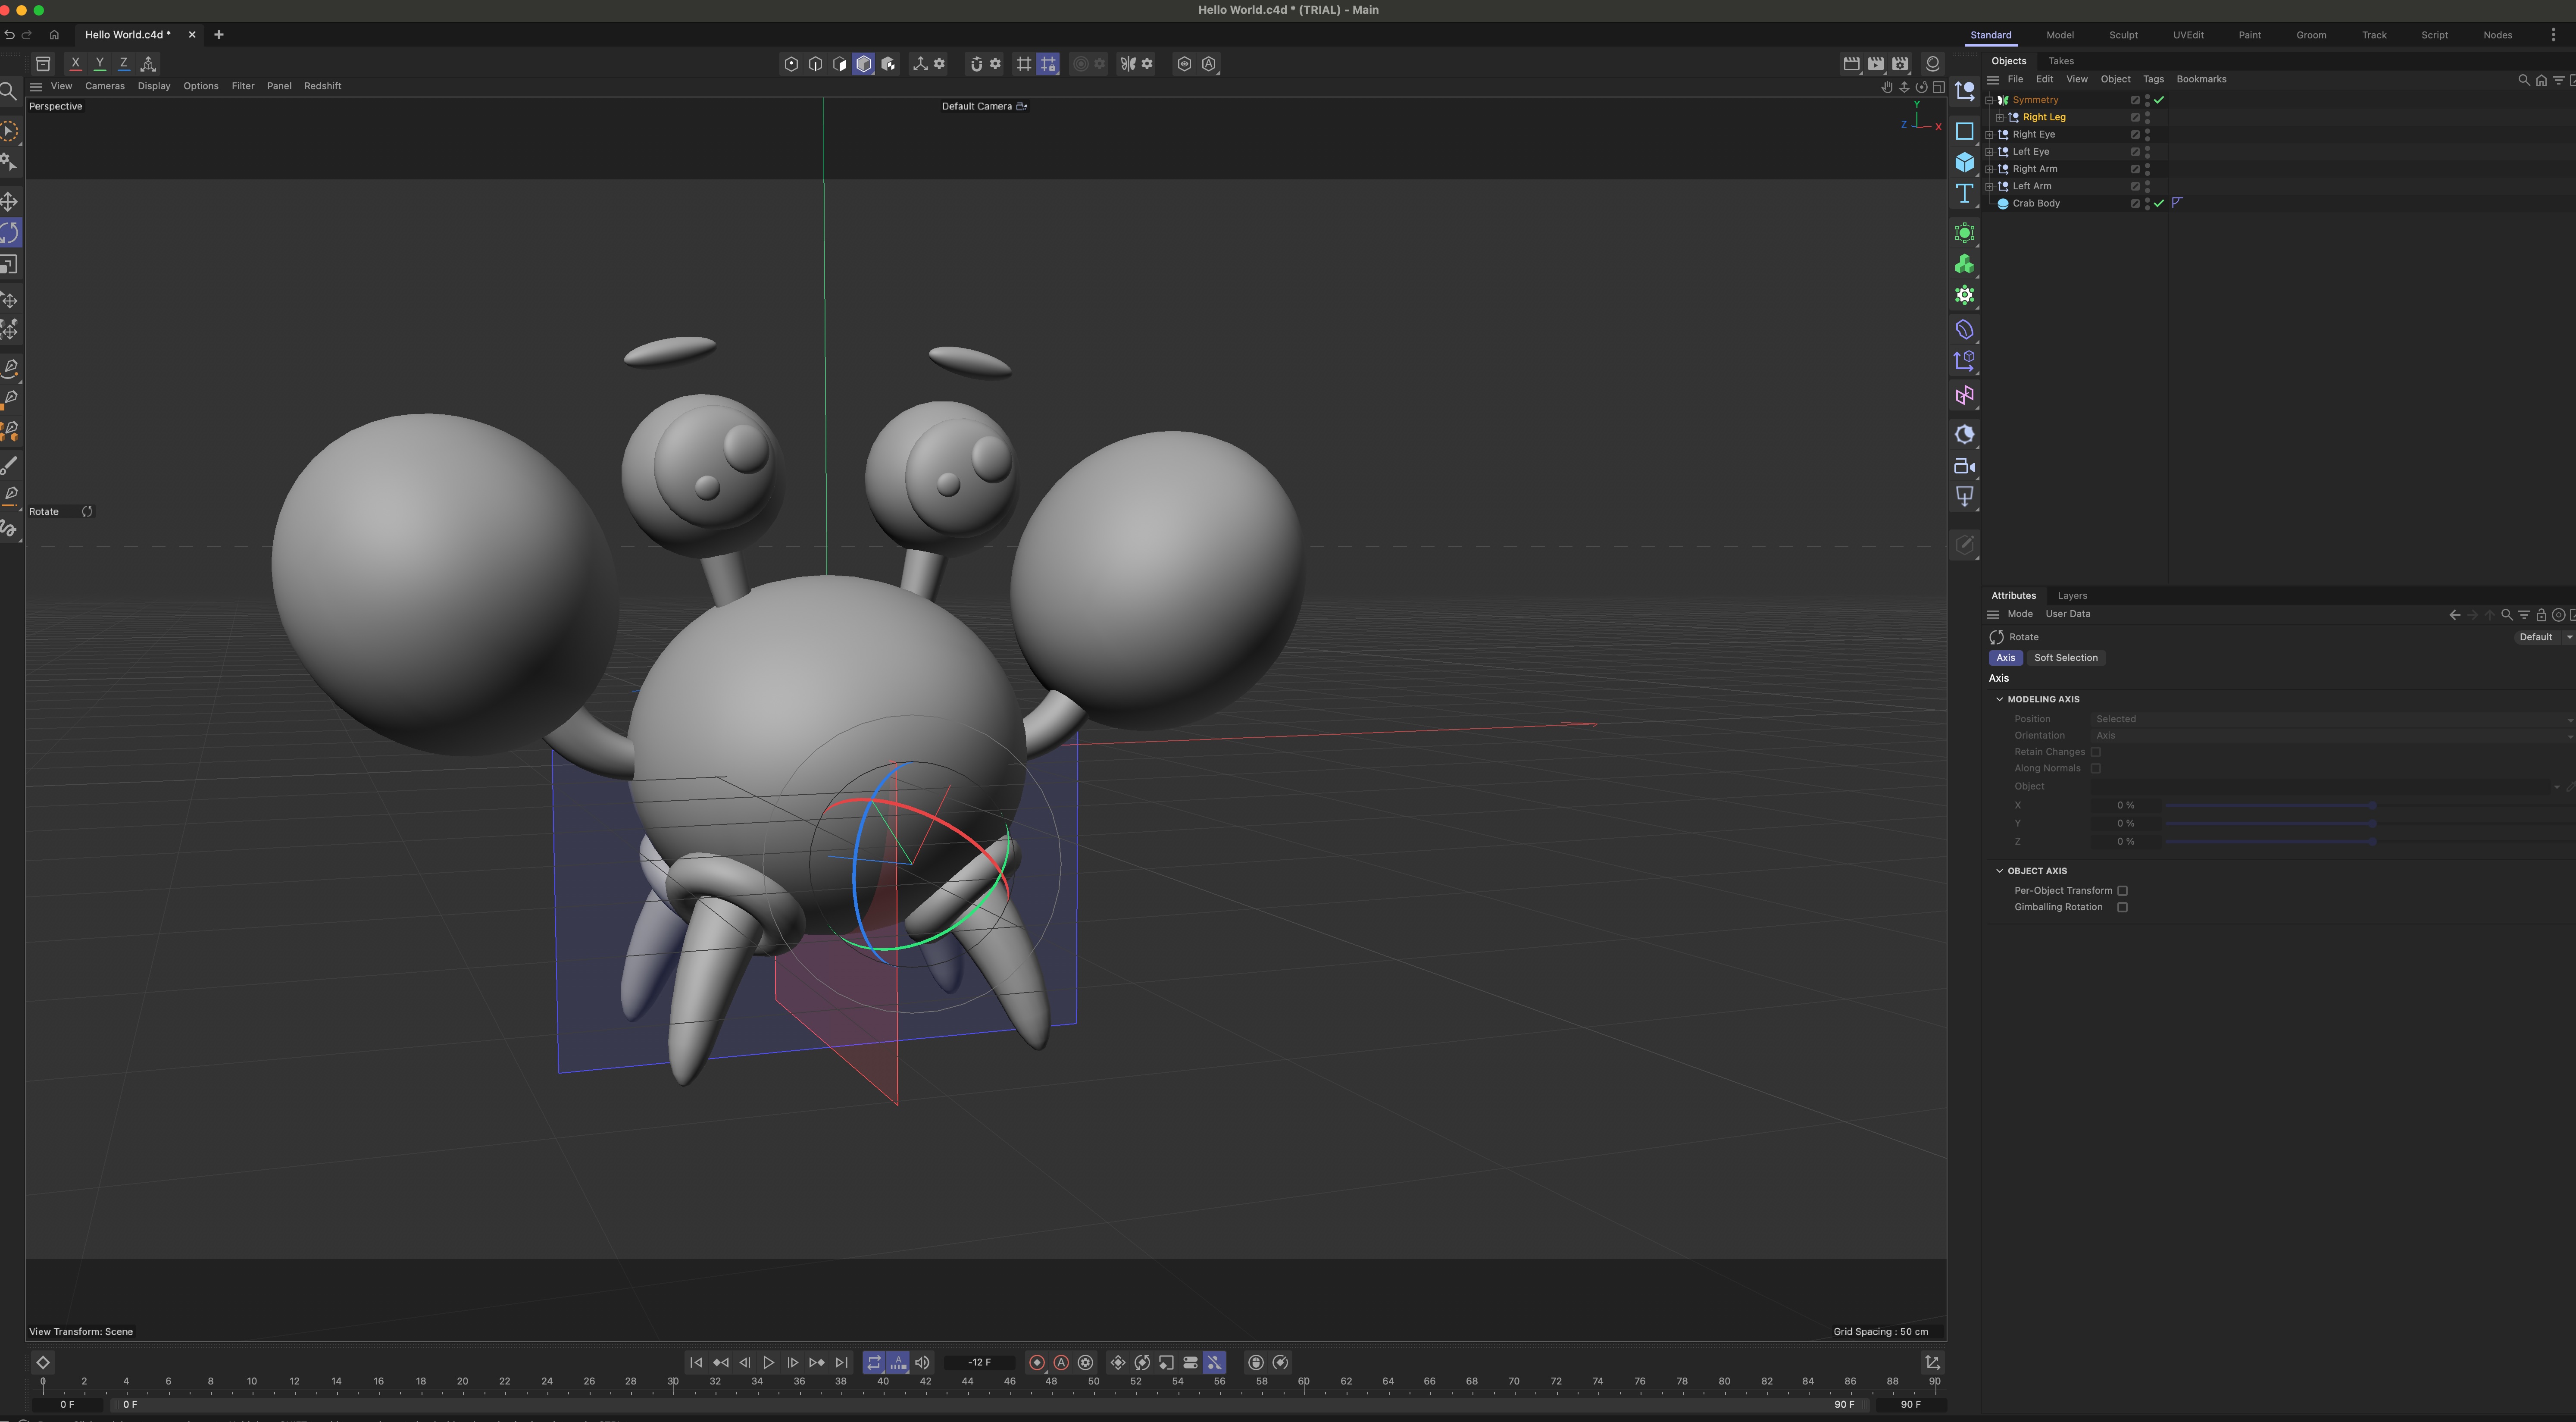Switch to Model mode
The image size is (2576, 1422).
coord(864,64)
